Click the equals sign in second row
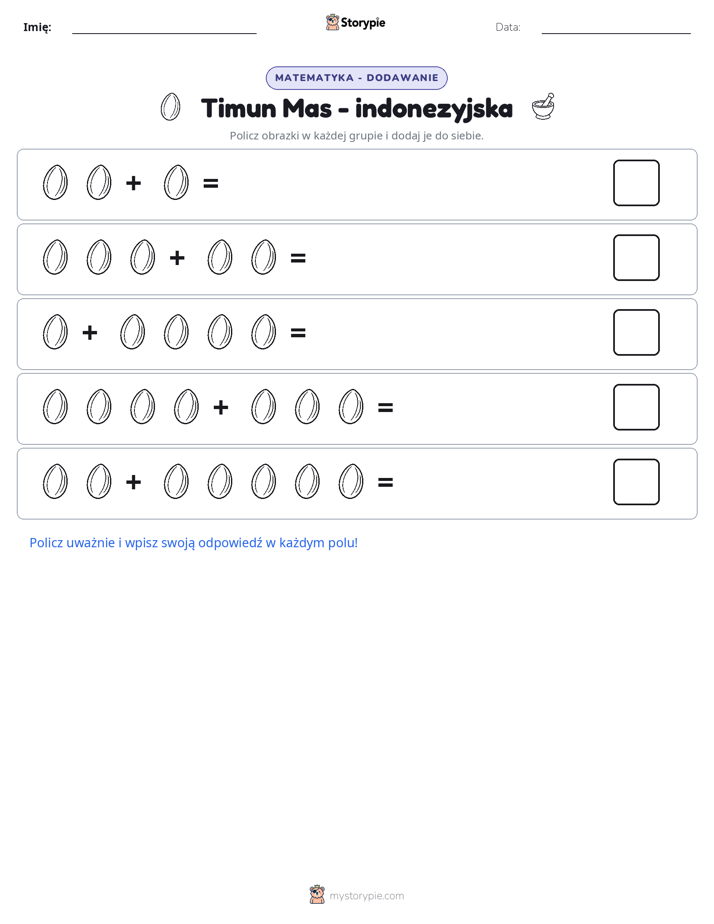 (298, 258)
